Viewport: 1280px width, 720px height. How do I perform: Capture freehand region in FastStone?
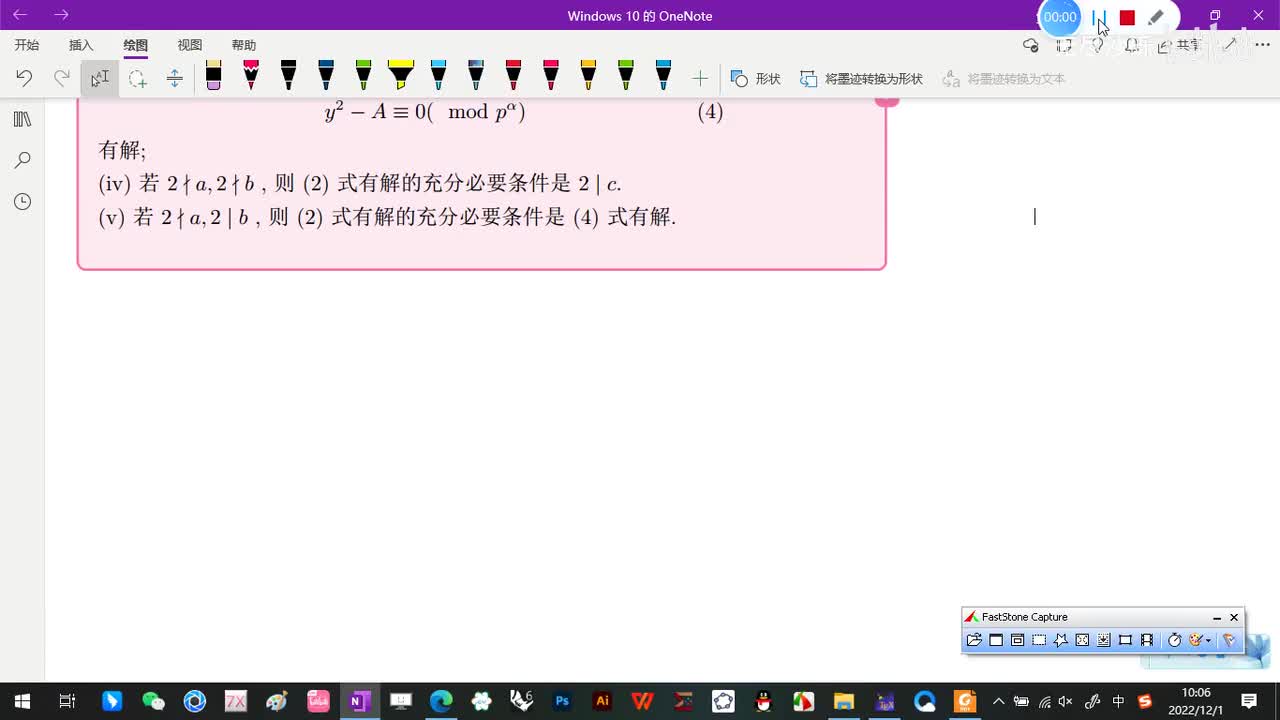point(1061,640)
